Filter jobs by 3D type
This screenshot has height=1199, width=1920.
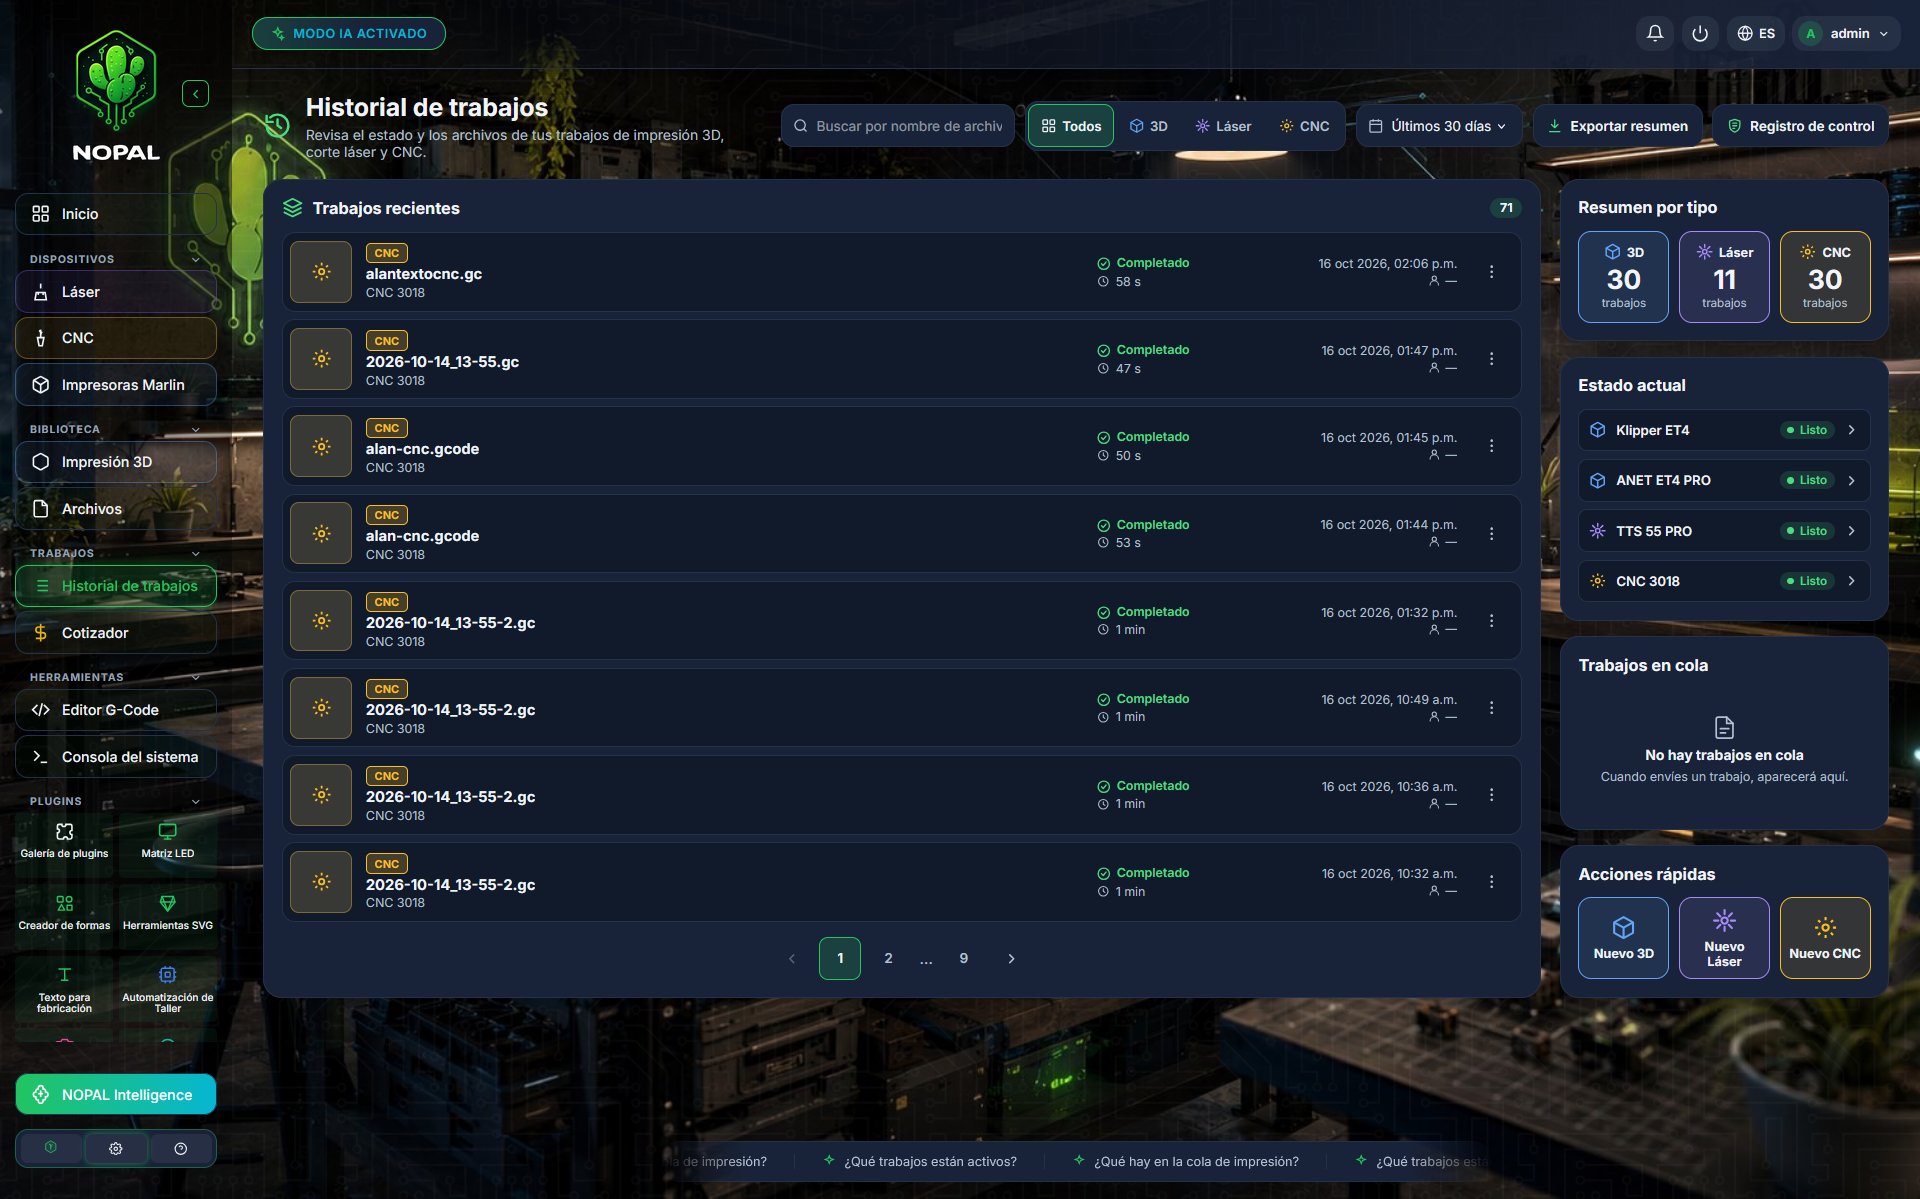pyautogui.click(x=1148, y=126)
